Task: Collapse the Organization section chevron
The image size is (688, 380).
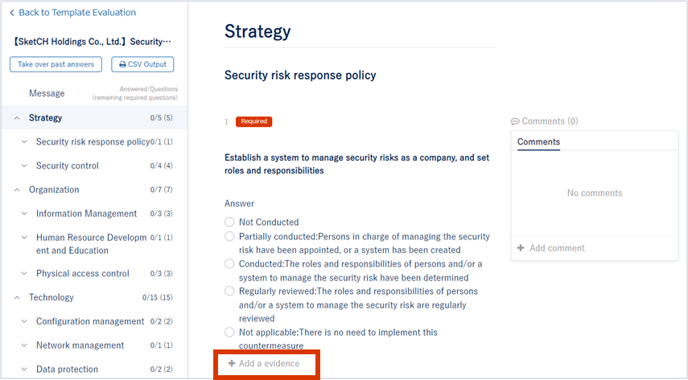Action: point(17,190)
